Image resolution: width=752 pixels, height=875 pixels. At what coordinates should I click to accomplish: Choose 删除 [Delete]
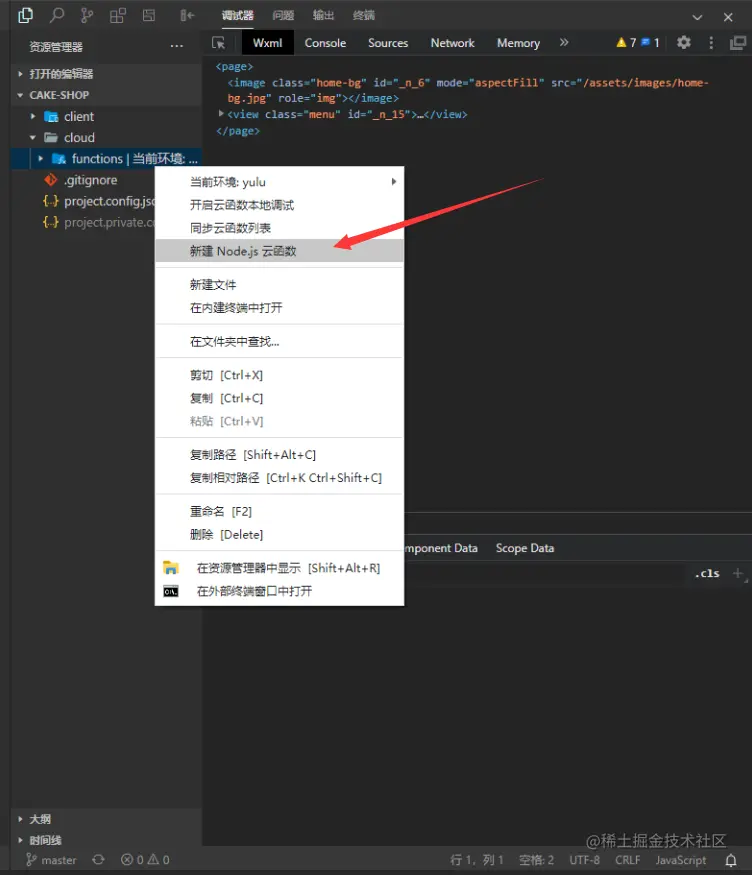[279, 534]
